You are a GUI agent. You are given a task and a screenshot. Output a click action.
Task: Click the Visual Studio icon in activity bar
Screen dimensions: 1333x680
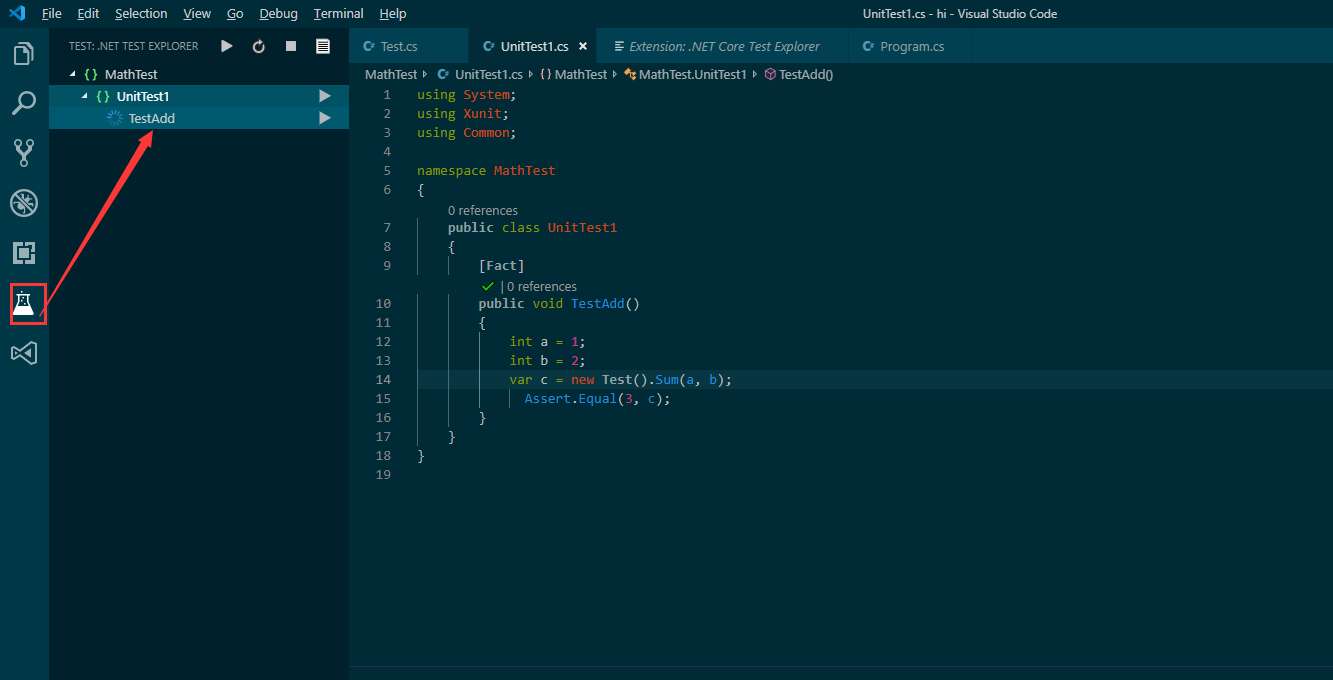click(24, 353)
